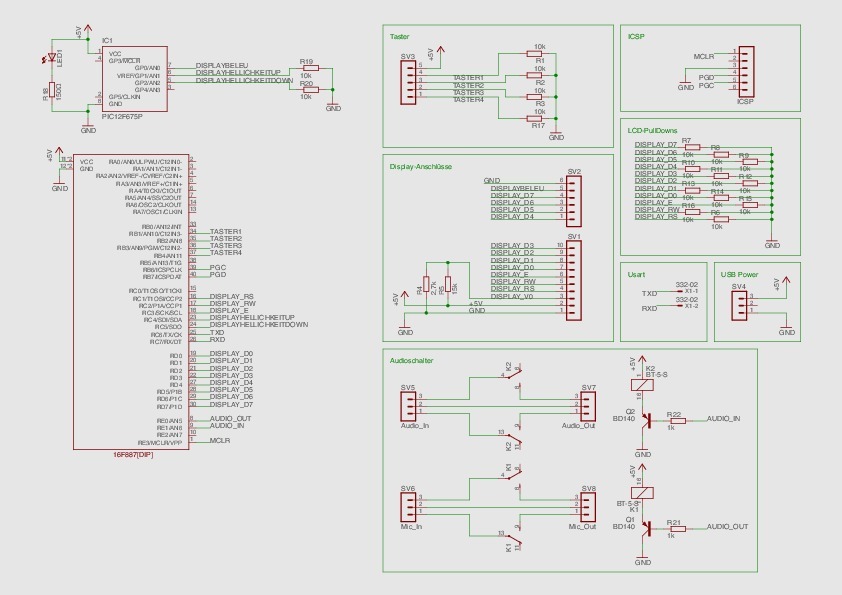Click the 'Audioschalter' section title
Viewport: 842px width, 595px height.
pos(411,361)
